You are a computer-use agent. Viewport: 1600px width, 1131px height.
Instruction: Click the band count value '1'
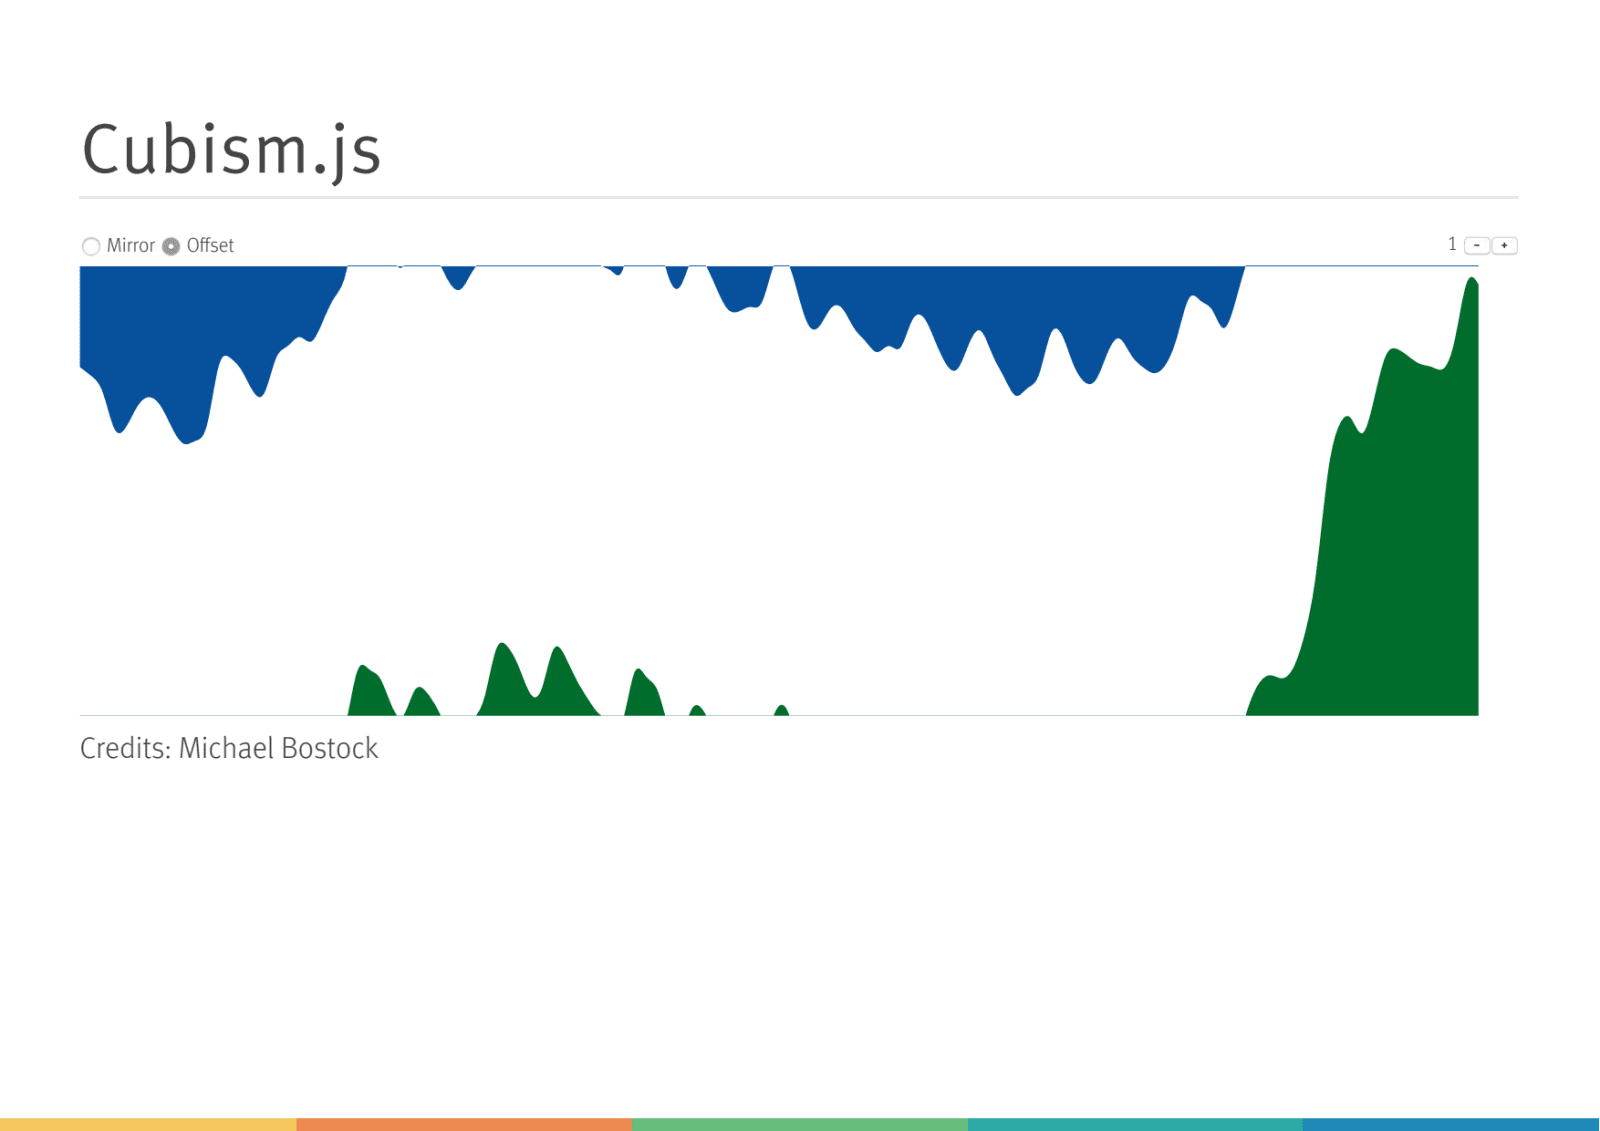tap(1452, 244)
